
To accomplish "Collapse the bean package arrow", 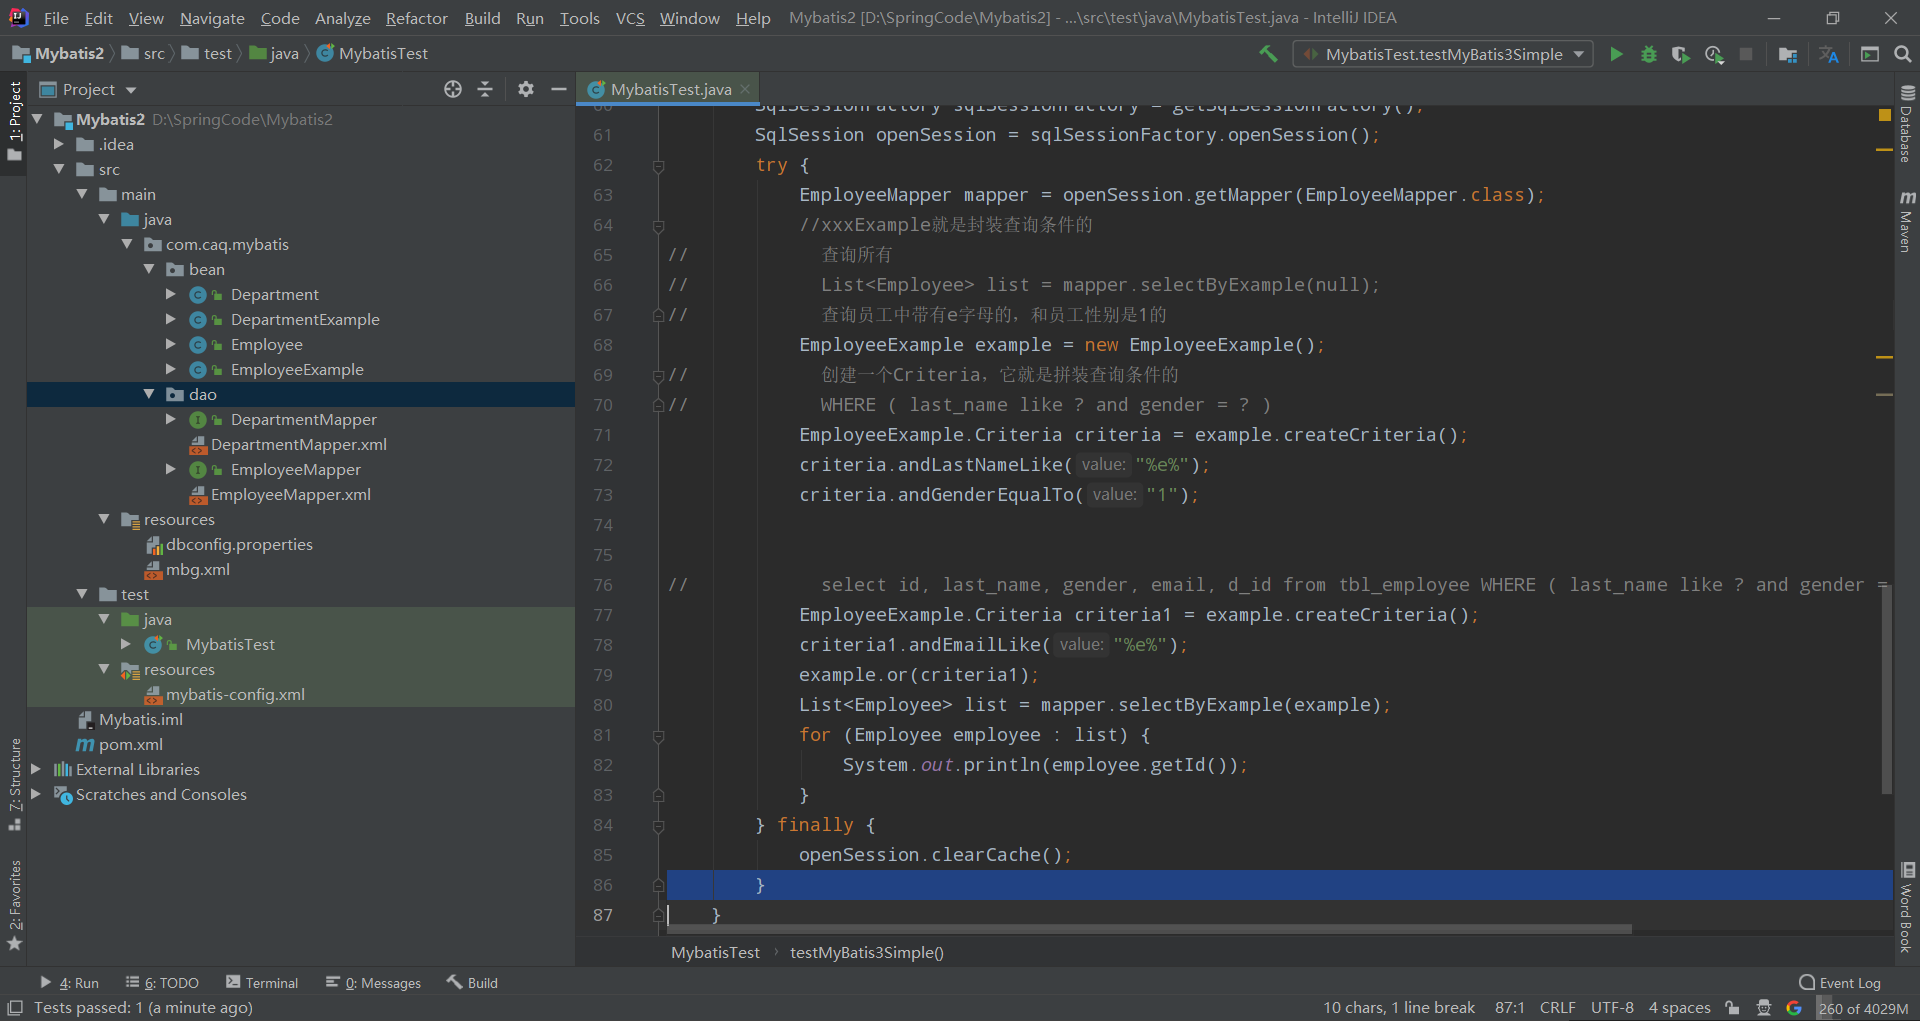I will [149, 269].
